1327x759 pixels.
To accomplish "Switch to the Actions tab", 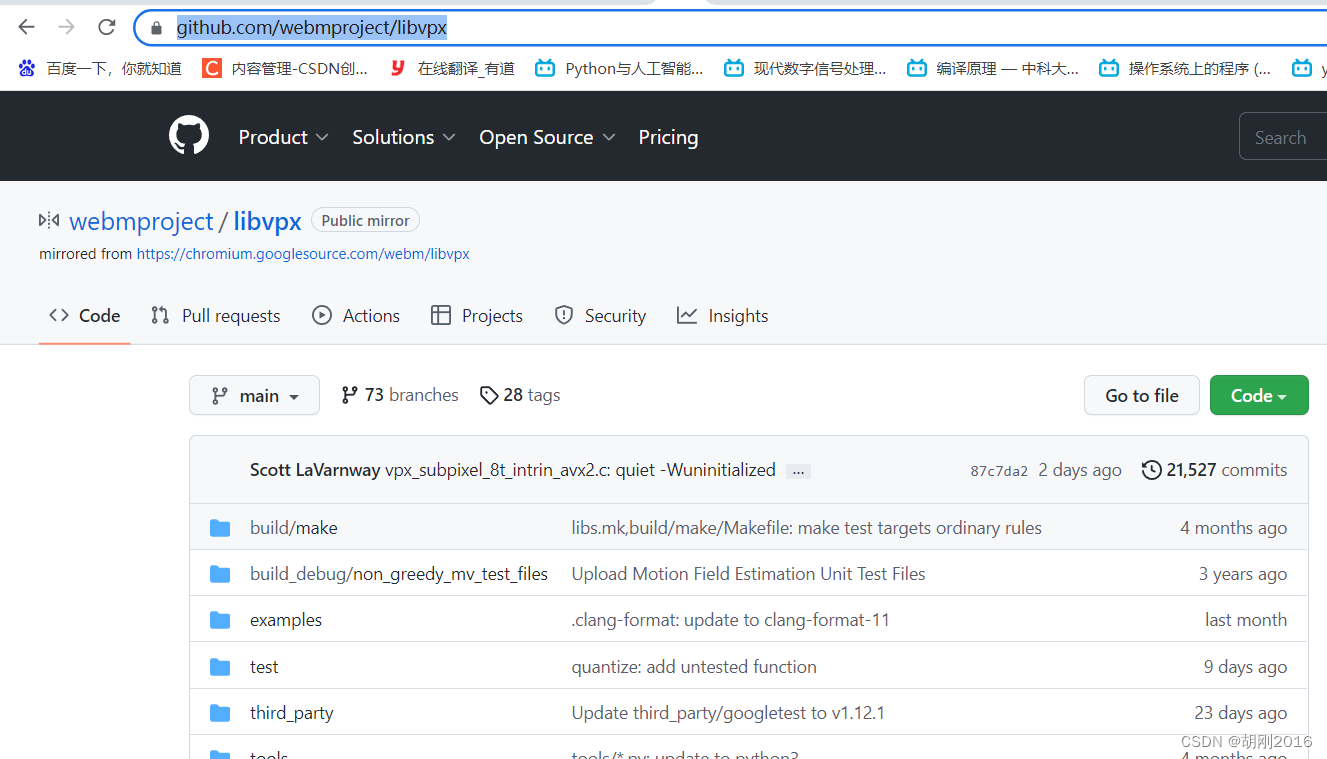I will (356, 315).
